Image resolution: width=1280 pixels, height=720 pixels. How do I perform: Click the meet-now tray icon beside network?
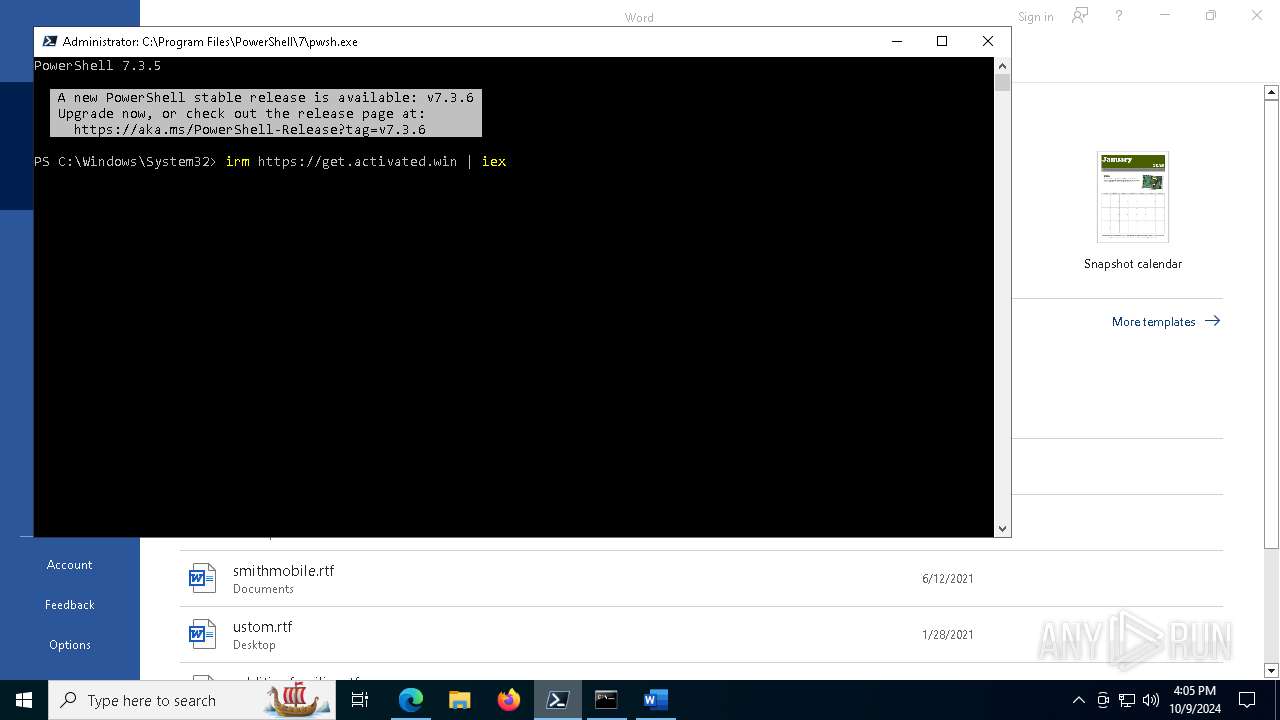tap(1103, 700)
